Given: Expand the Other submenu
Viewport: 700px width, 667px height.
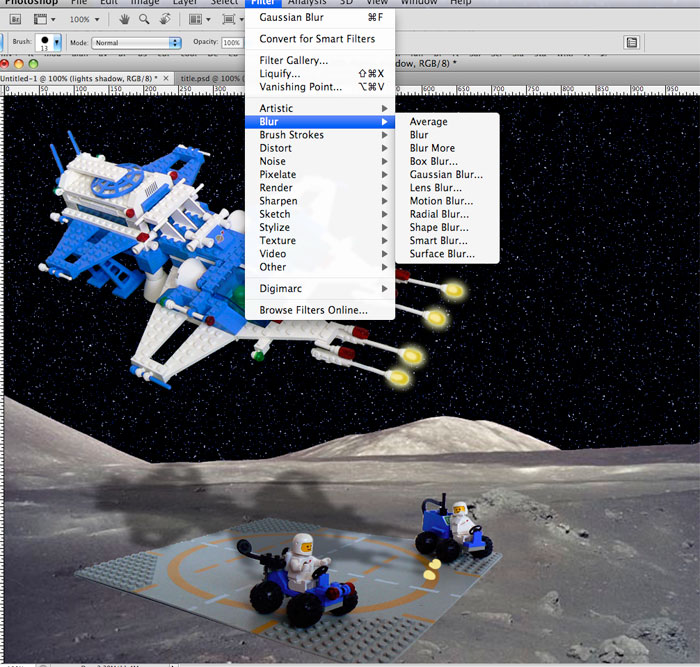Looking at the screenshot, I should click(x=320, y=267).
